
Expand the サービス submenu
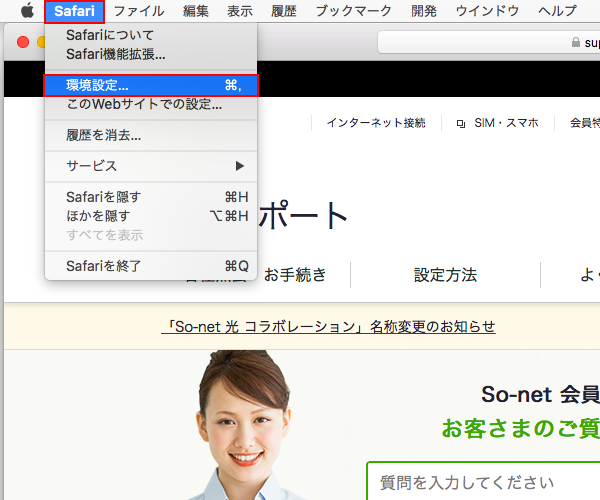point(151,165)
